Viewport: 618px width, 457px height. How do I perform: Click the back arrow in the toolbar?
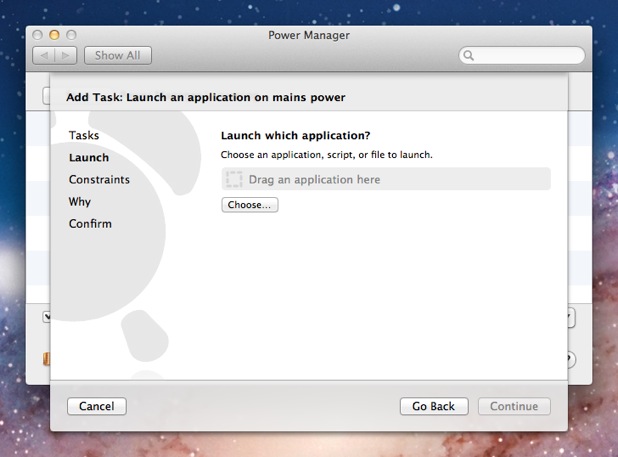(44, 56)
